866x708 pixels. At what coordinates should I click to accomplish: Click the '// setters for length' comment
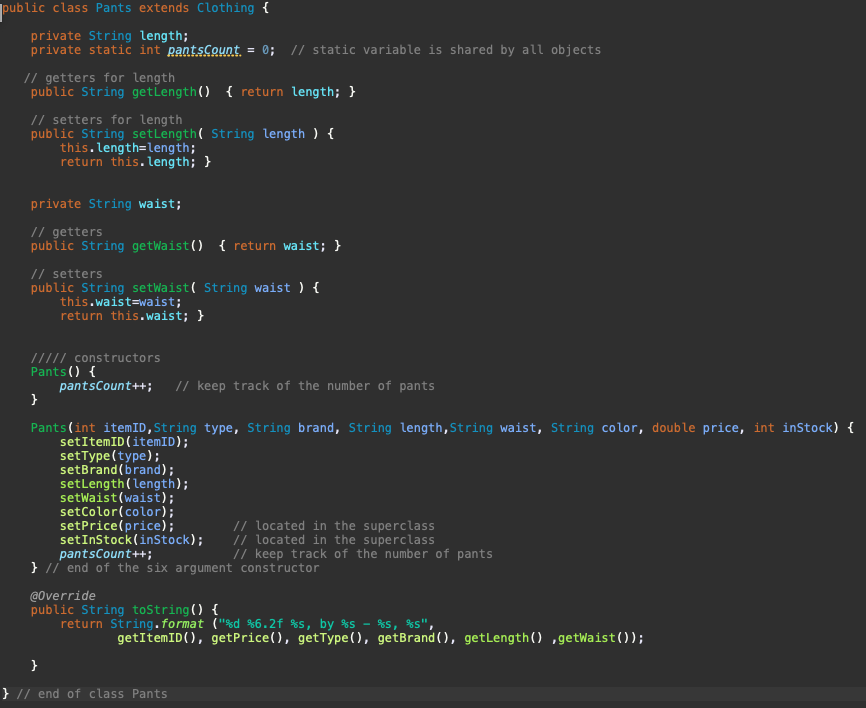pos(107,120)
